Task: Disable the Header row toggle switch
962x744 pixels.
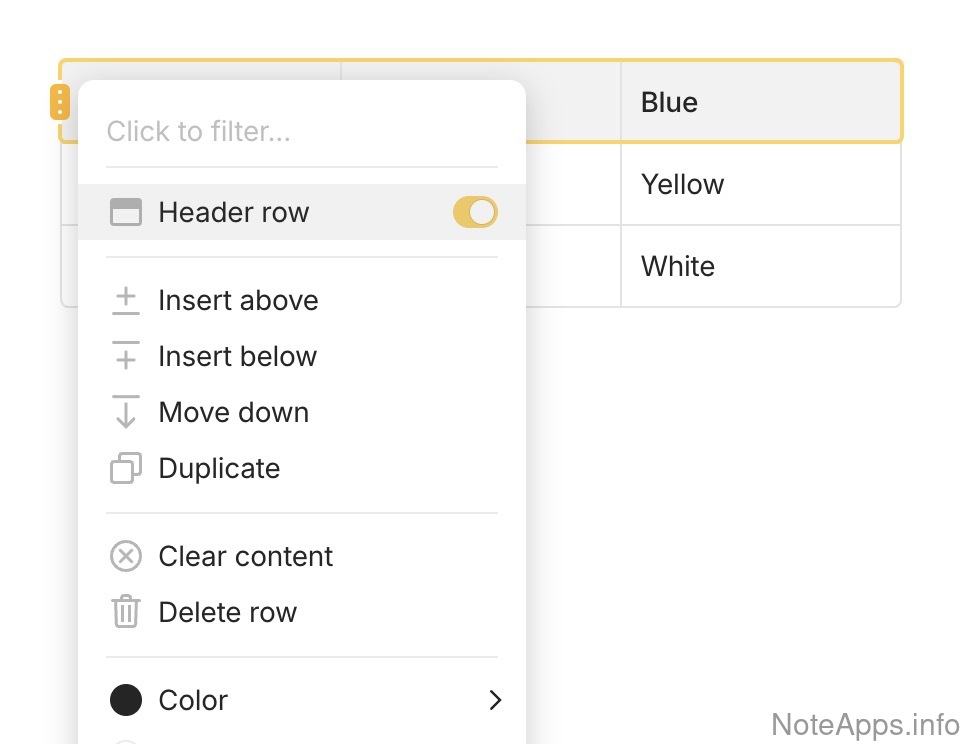Action: tap(474, 212)
